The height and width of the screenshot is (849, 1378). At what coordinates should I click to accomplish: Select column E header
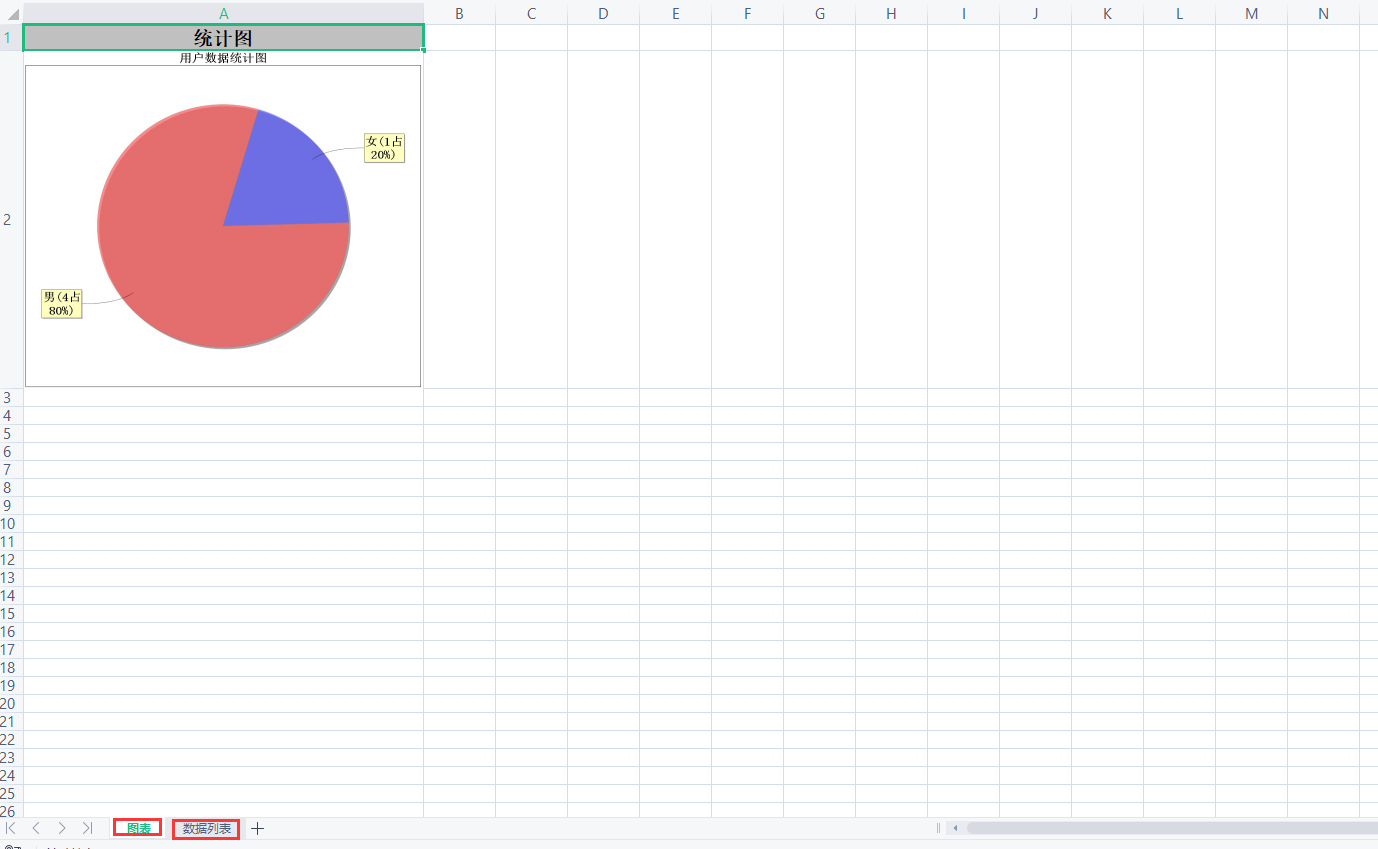pyautogui.click(x=675, y=13)
